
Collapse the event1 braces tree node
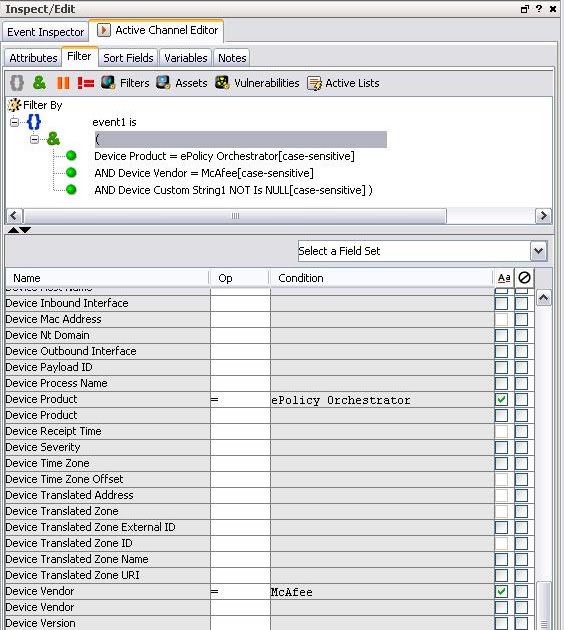point(14,122)
